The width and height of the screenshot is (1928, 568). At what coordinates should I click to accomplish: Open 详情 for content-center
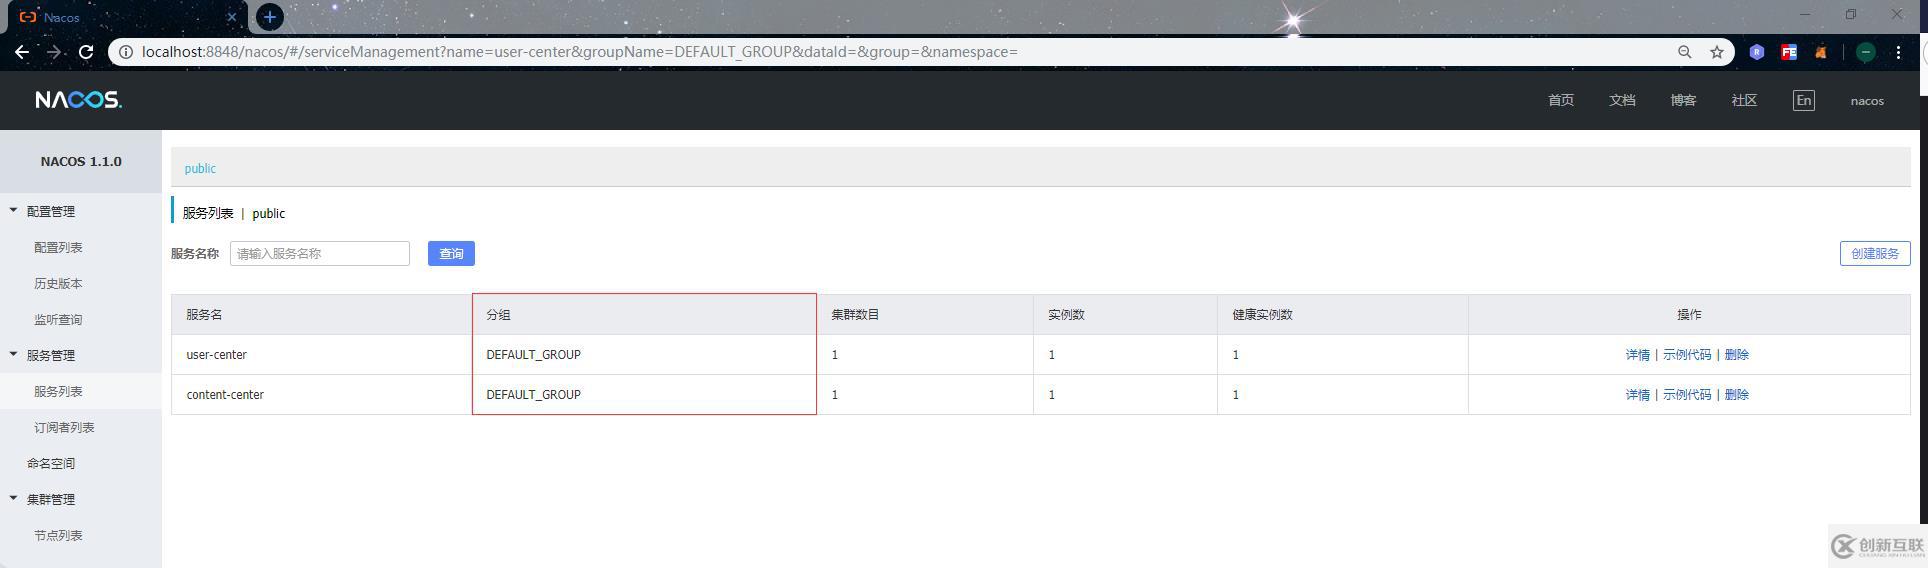pyautogui.click(x=1637, y=394)
